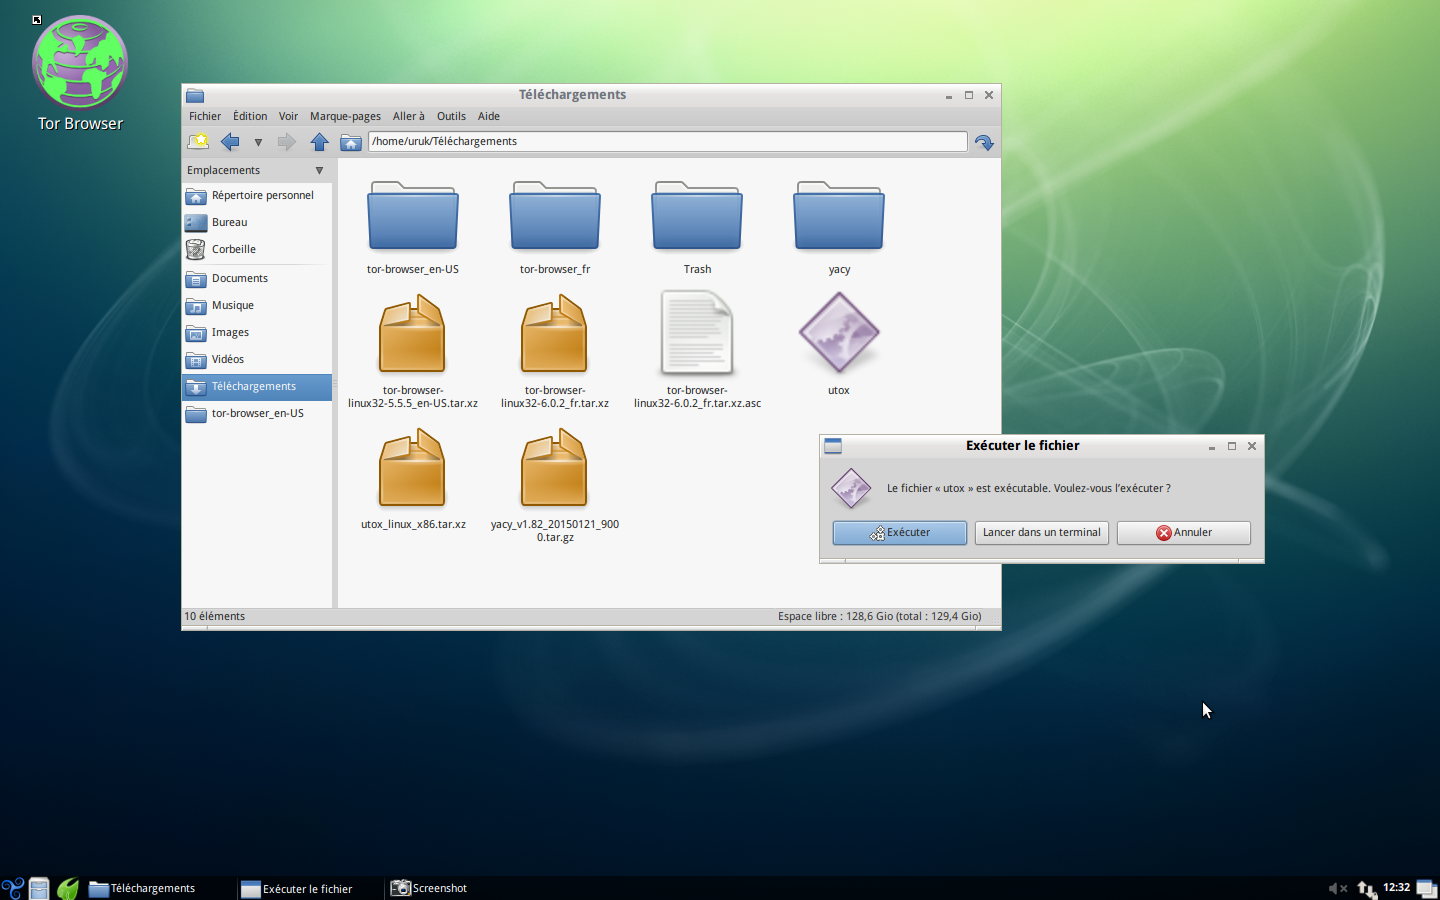Select tor-browser-linux32-6.0.2_fr.tar.xz archive icon
The image size is (1440, 900).
555,334
